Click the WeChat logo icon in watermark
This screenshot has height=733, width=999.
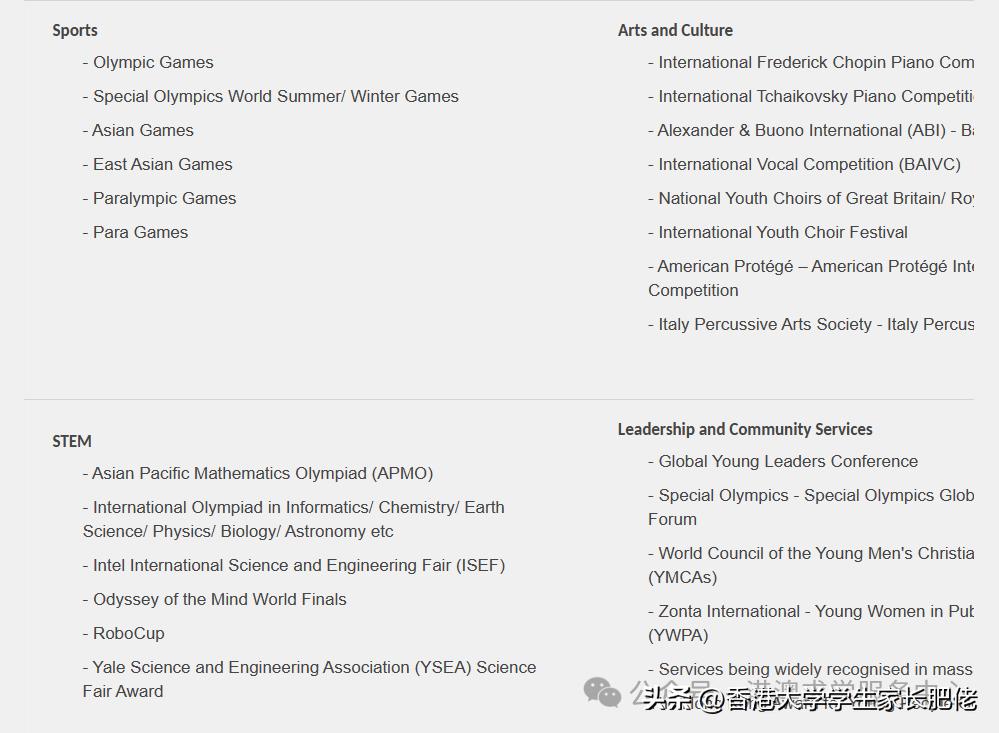coord(602,691)
